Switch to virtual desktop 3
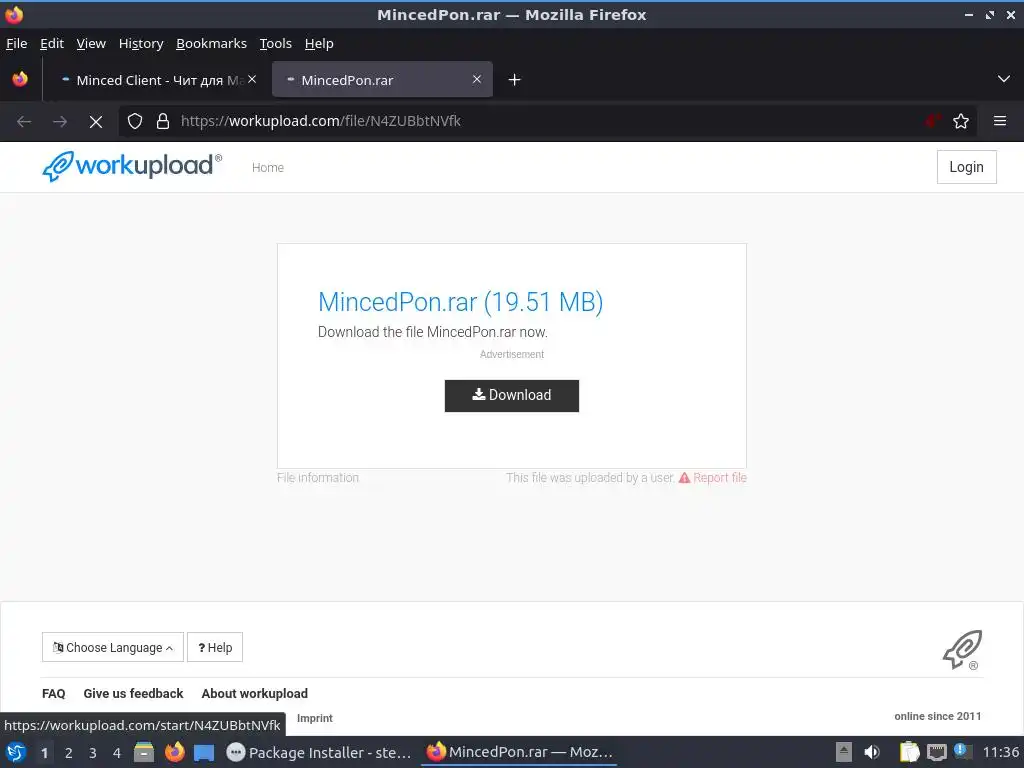Viewport: 1024px width, 768px height. click(x=93, y=753)
